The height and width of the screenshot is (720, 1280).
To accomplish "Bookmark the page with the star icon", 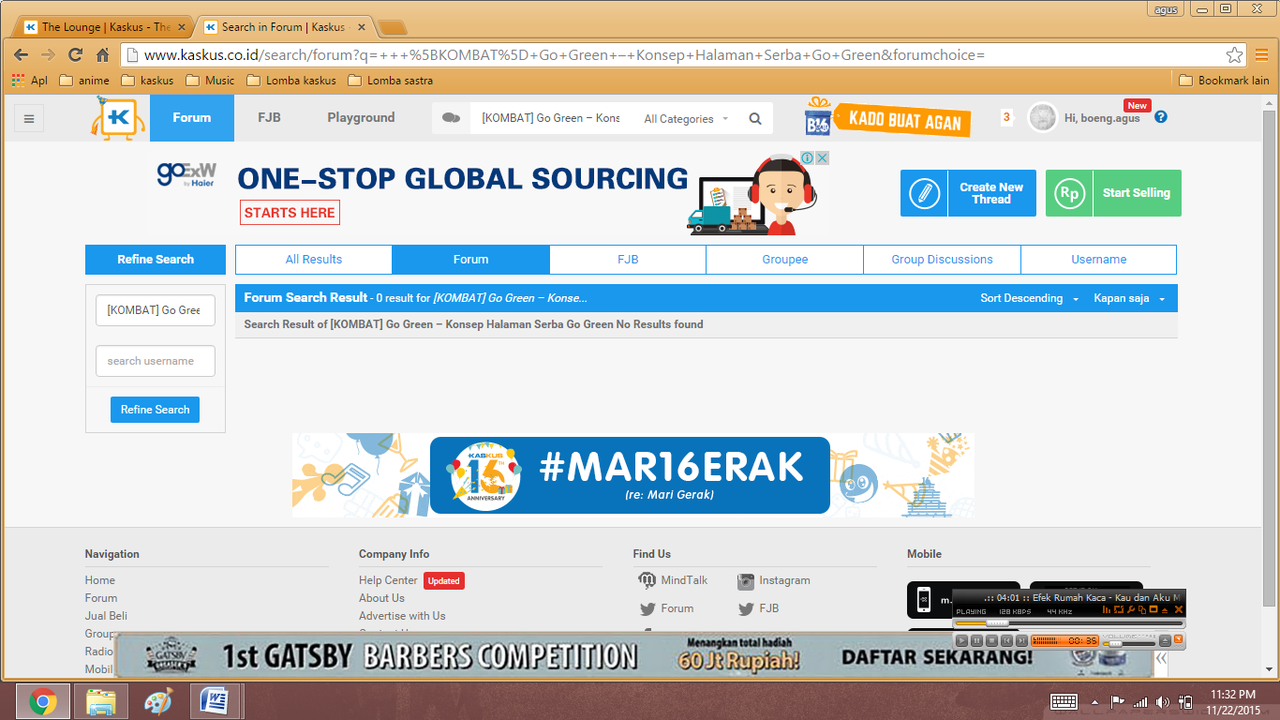I will pyautogui.click(x=1235, y=55).
